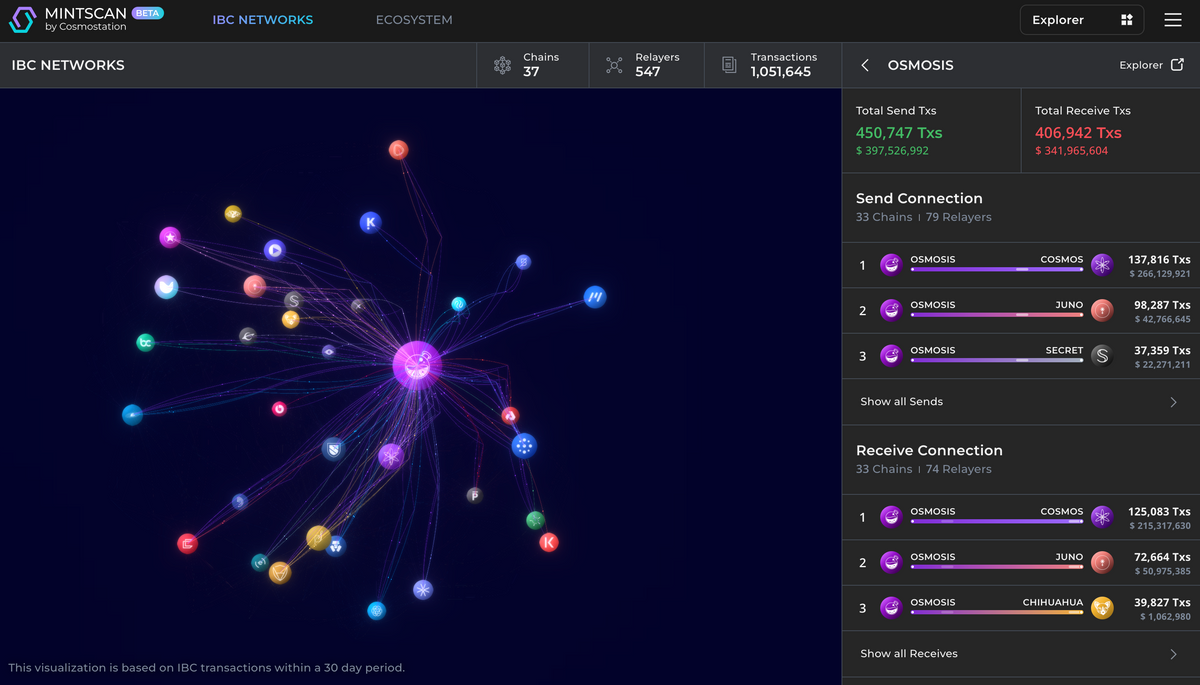Viewport: 1200px width, 685px height.
Task: Click the Chains 37 counter
Action: (x=532, y=65)
